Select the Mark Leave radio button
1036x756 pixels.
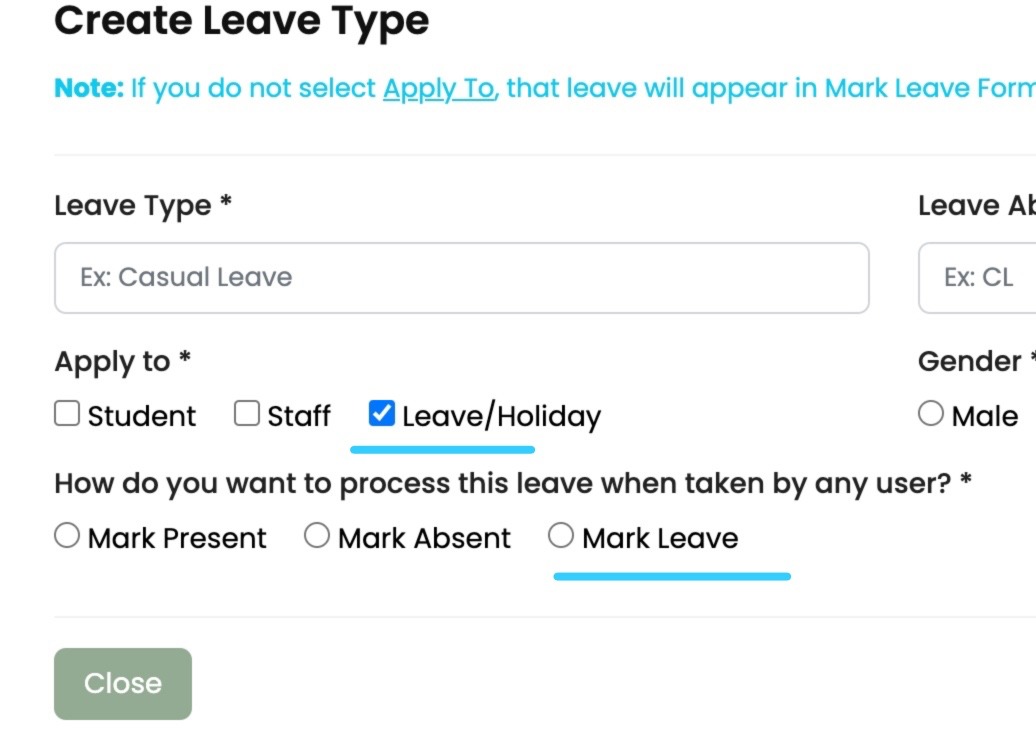559,536
